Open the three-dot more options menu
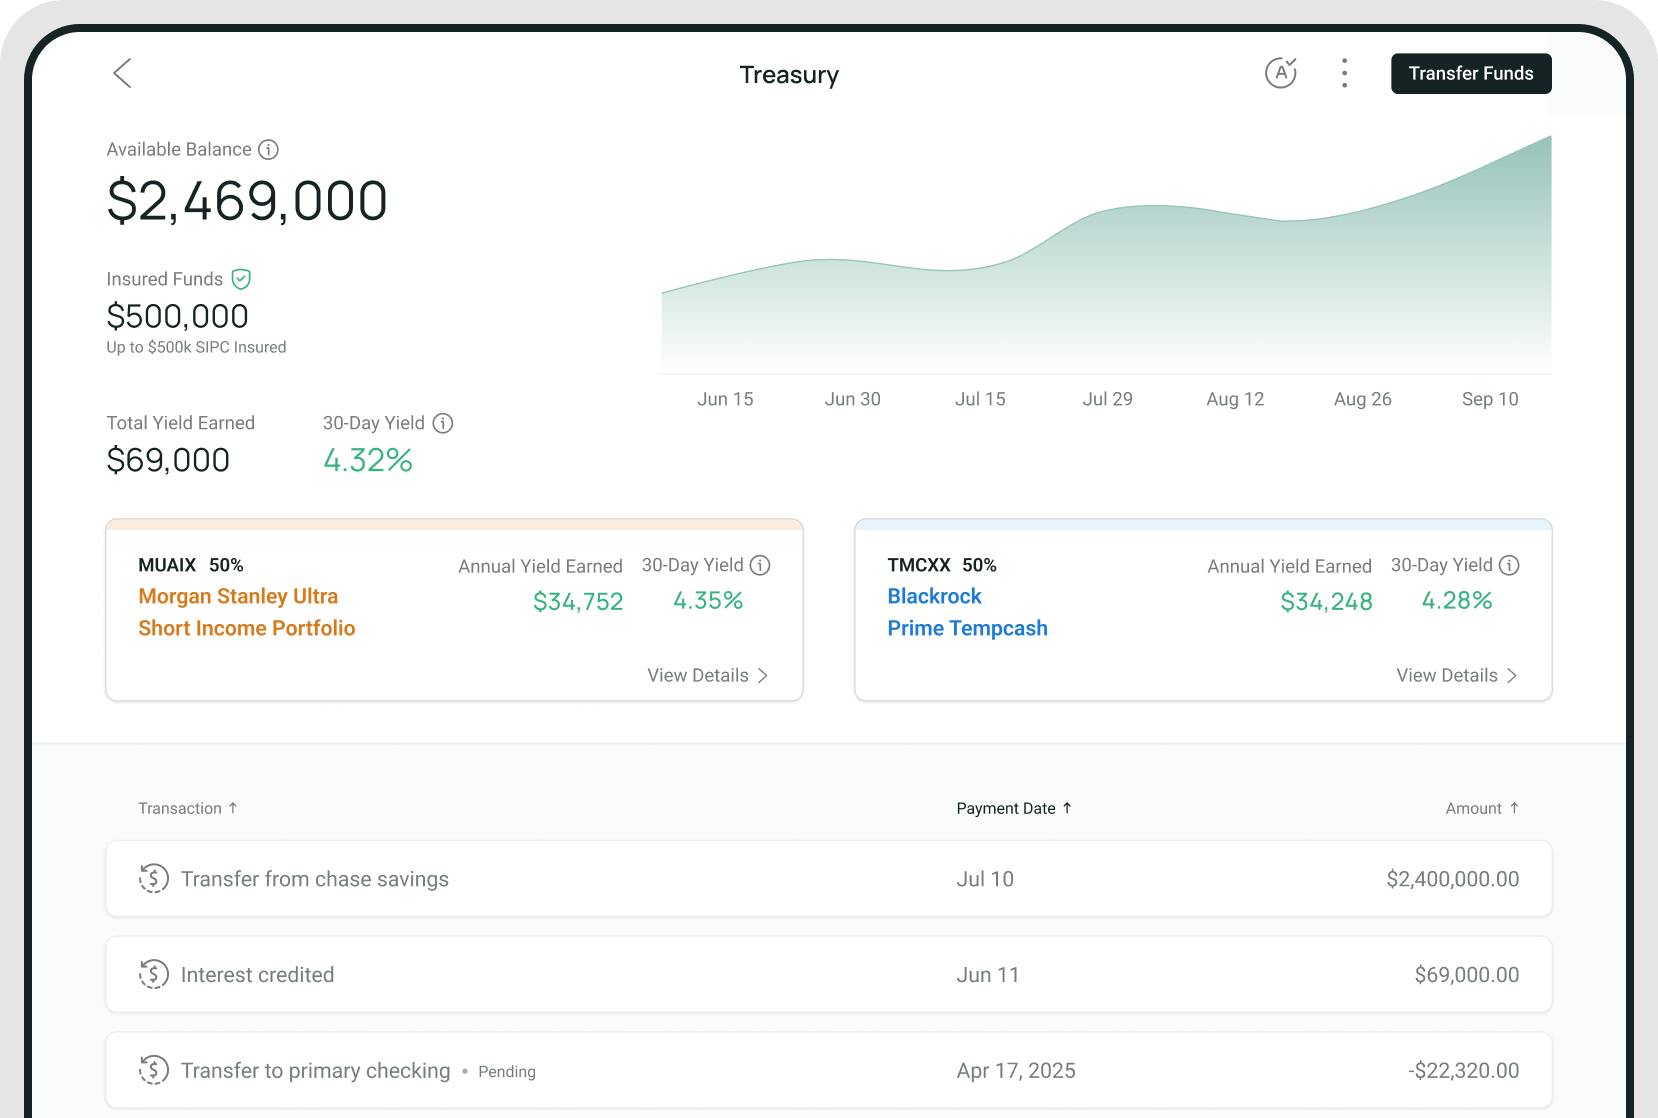 pyautogui.click(x=1344, y=73)
